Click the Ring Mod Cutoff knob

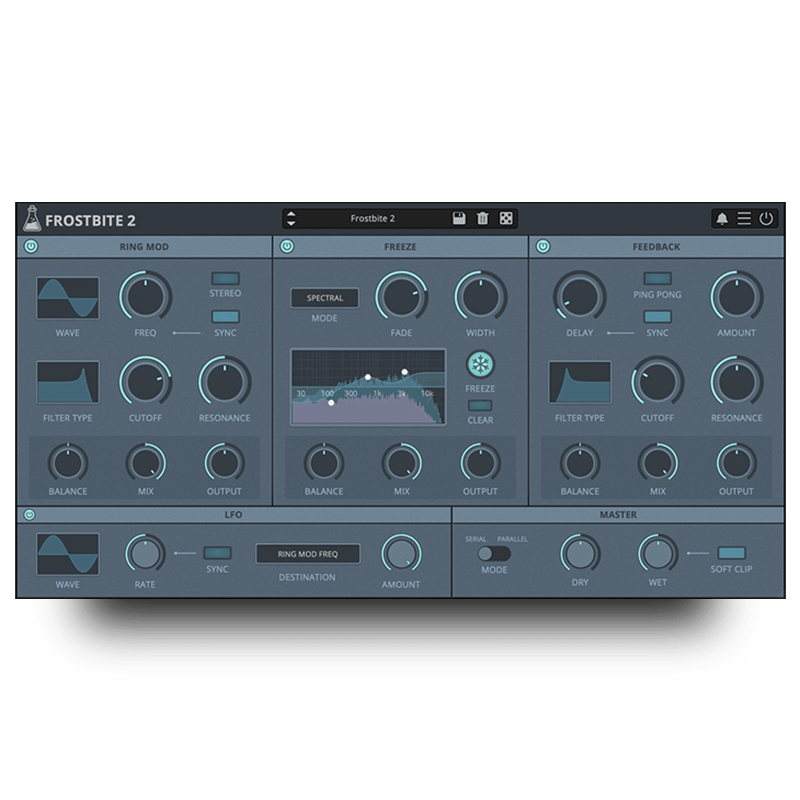(145, 382)
